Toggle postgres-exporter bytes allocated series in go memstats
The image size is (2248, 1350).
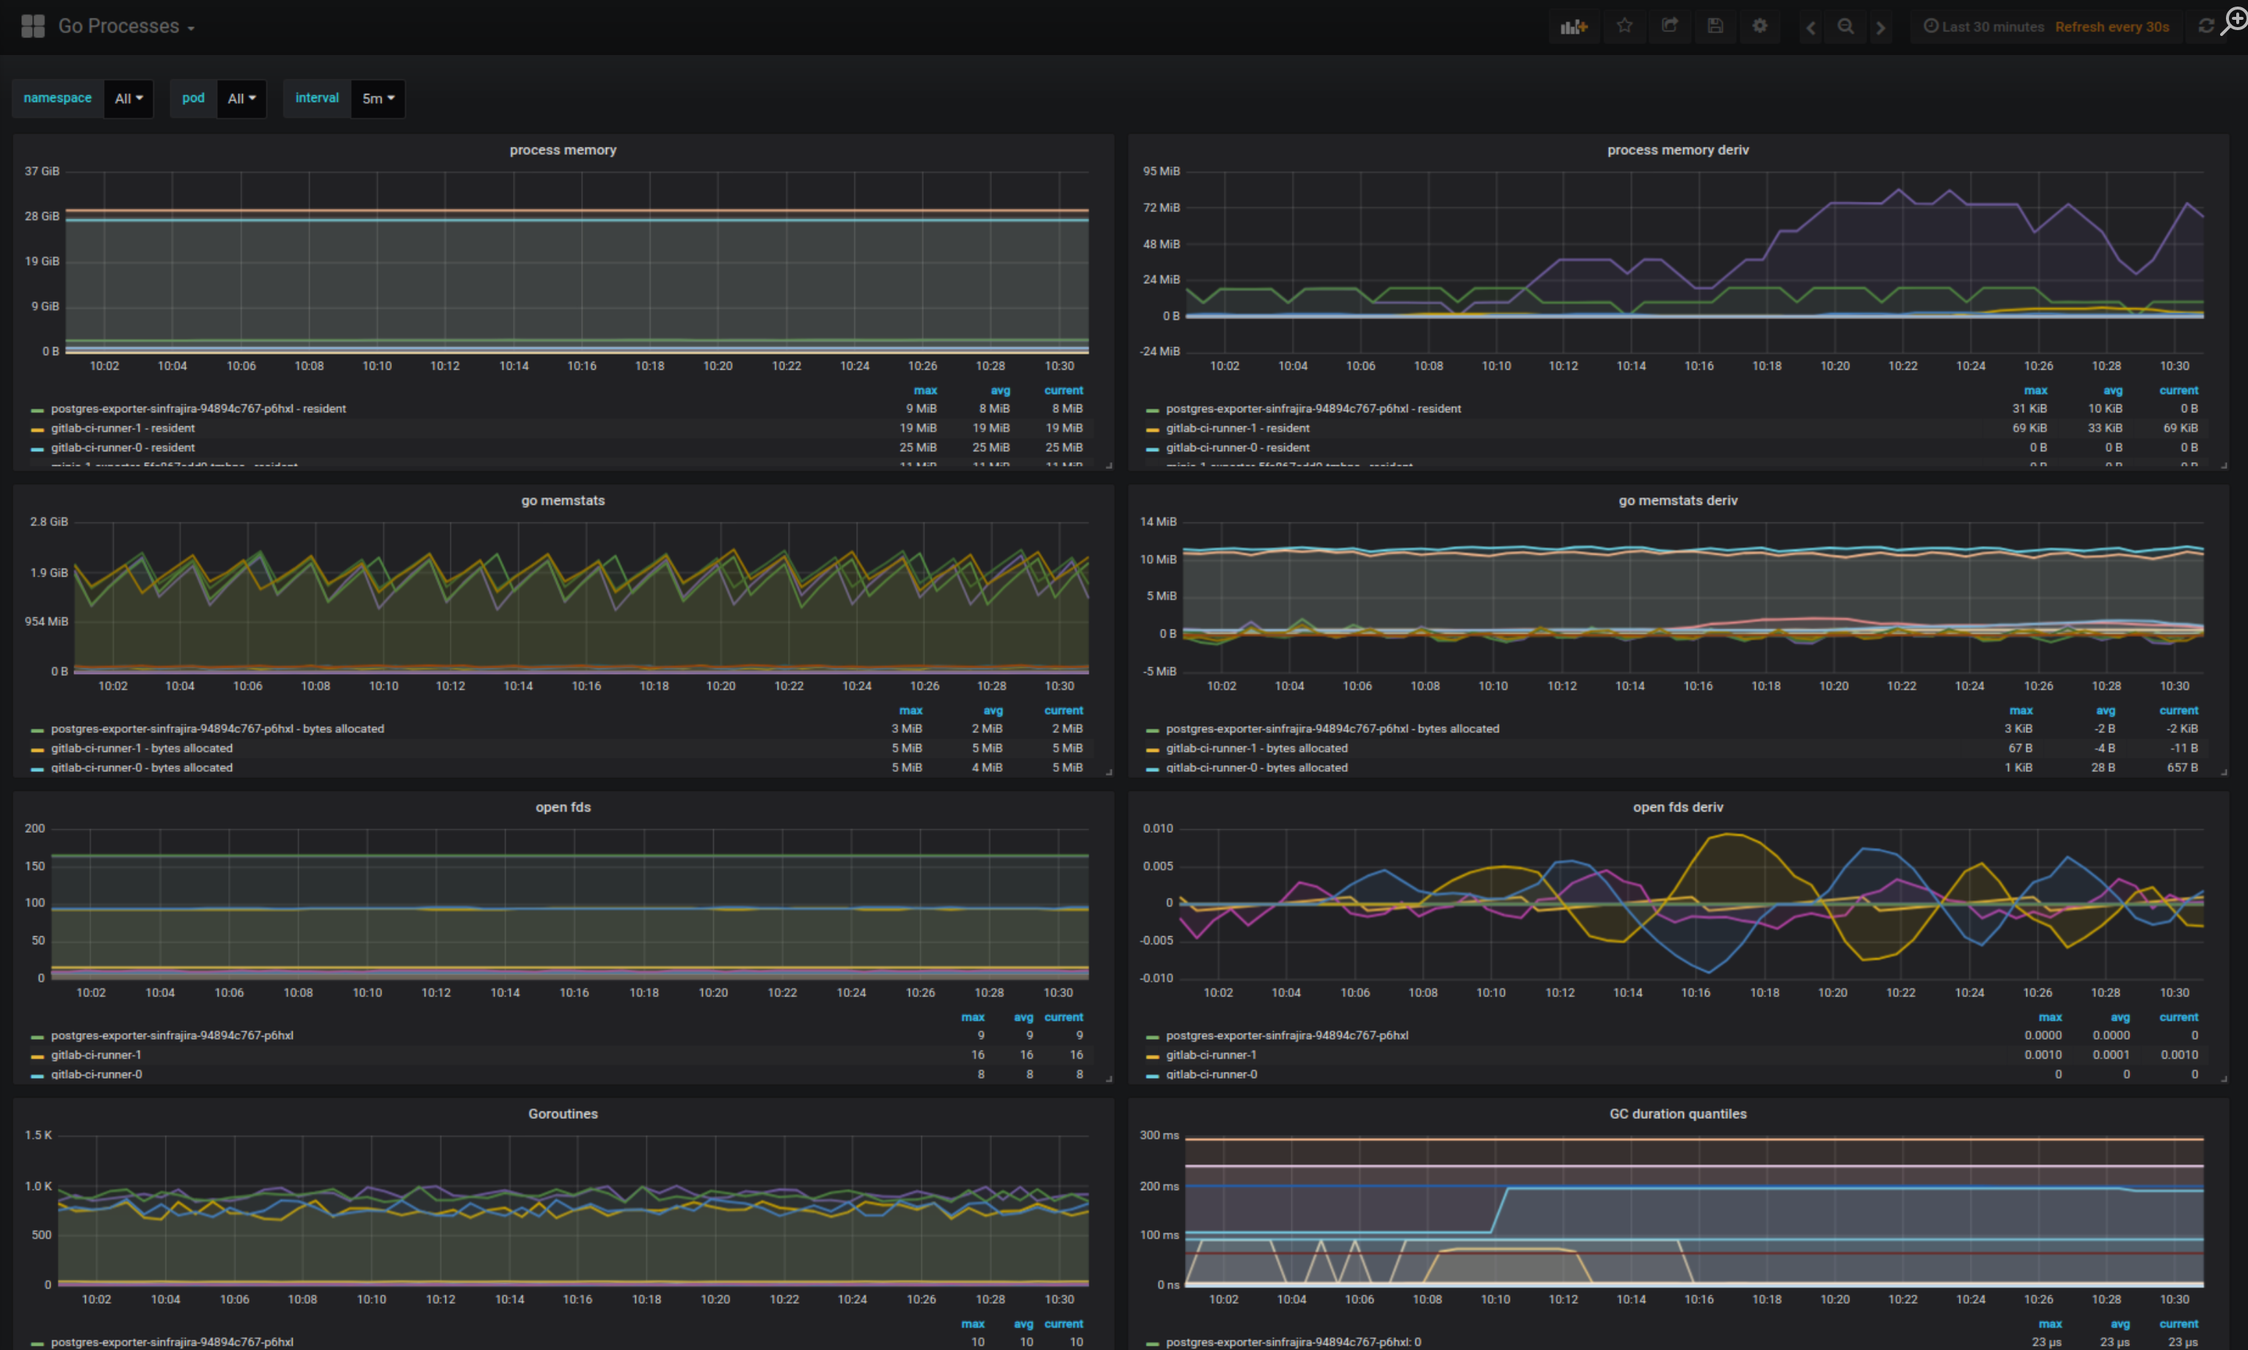click(x=217, y=729)
